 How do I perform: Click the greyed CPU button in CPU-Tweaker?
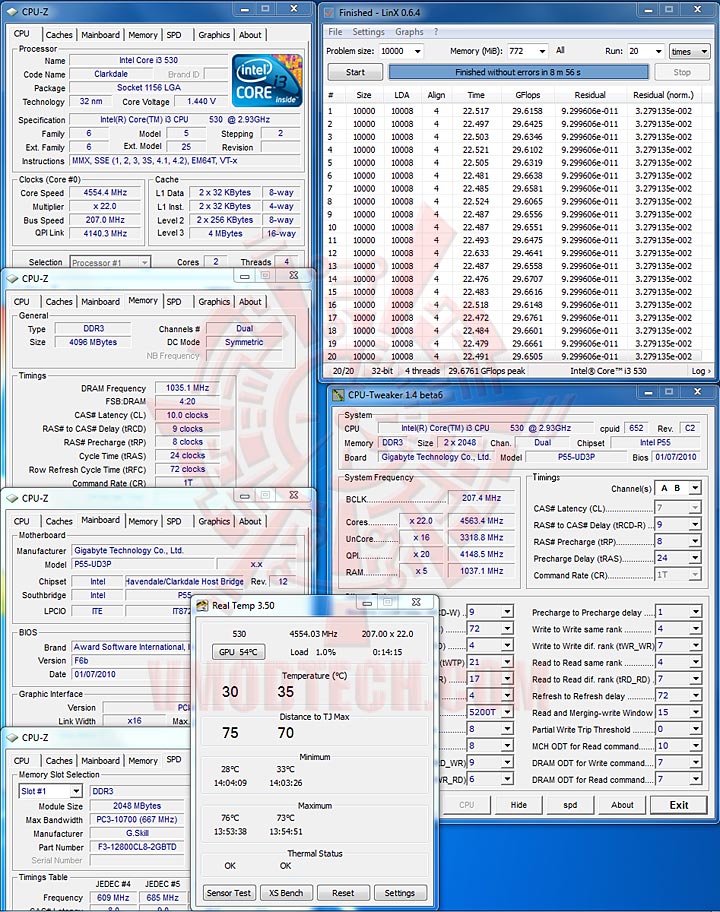point(466,805)
